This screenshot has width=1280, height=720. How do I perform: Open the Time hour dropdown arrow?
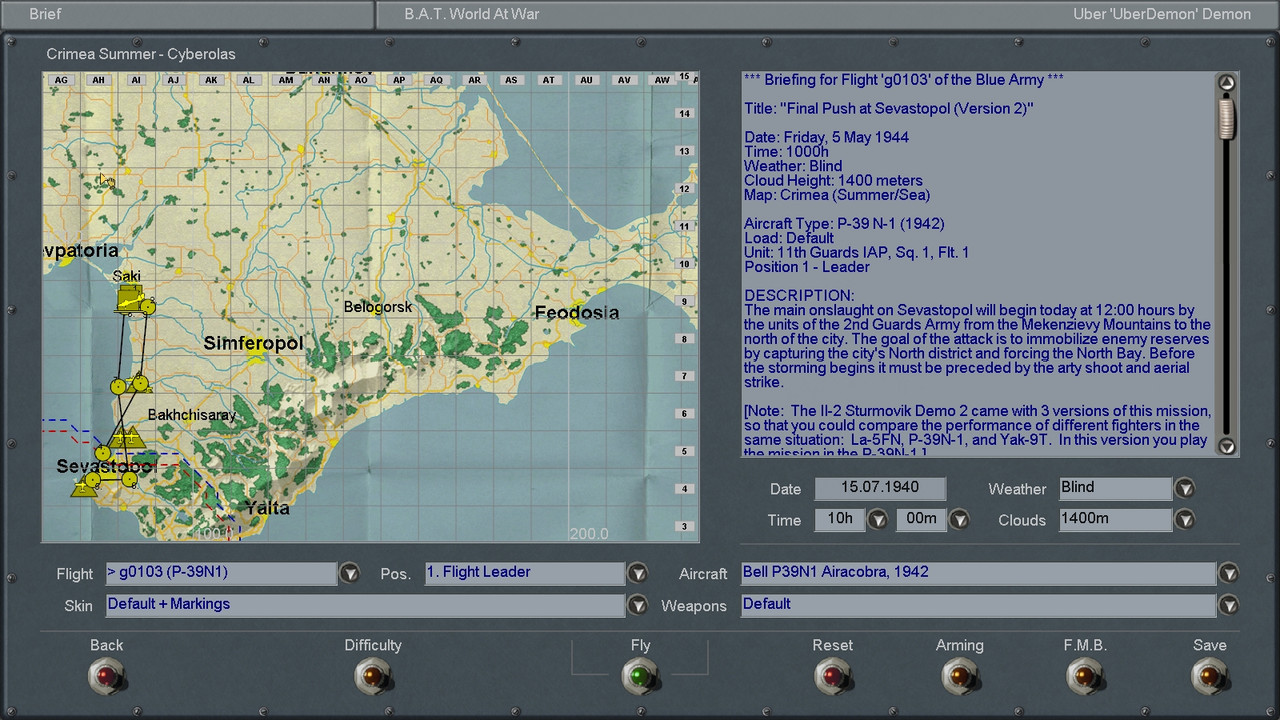877,520
